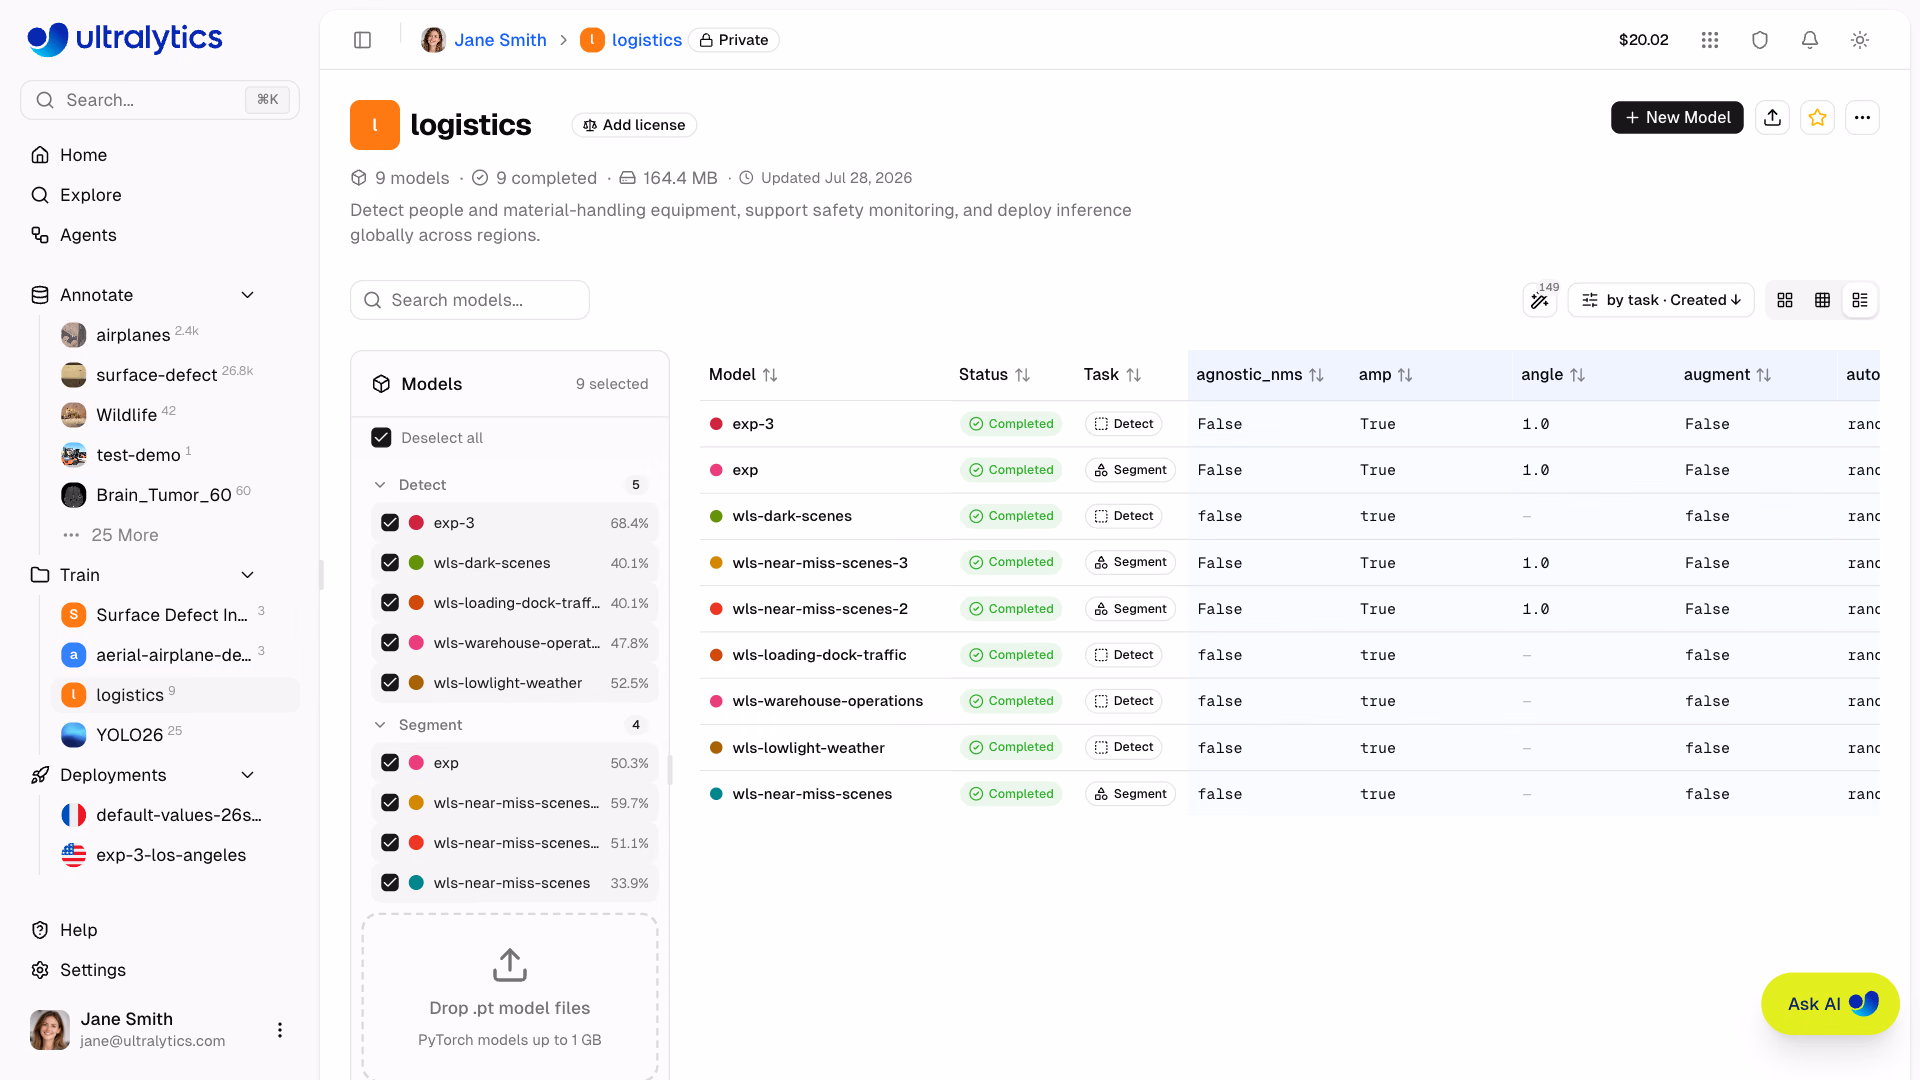Click the New Model button

click(1677, 118)
